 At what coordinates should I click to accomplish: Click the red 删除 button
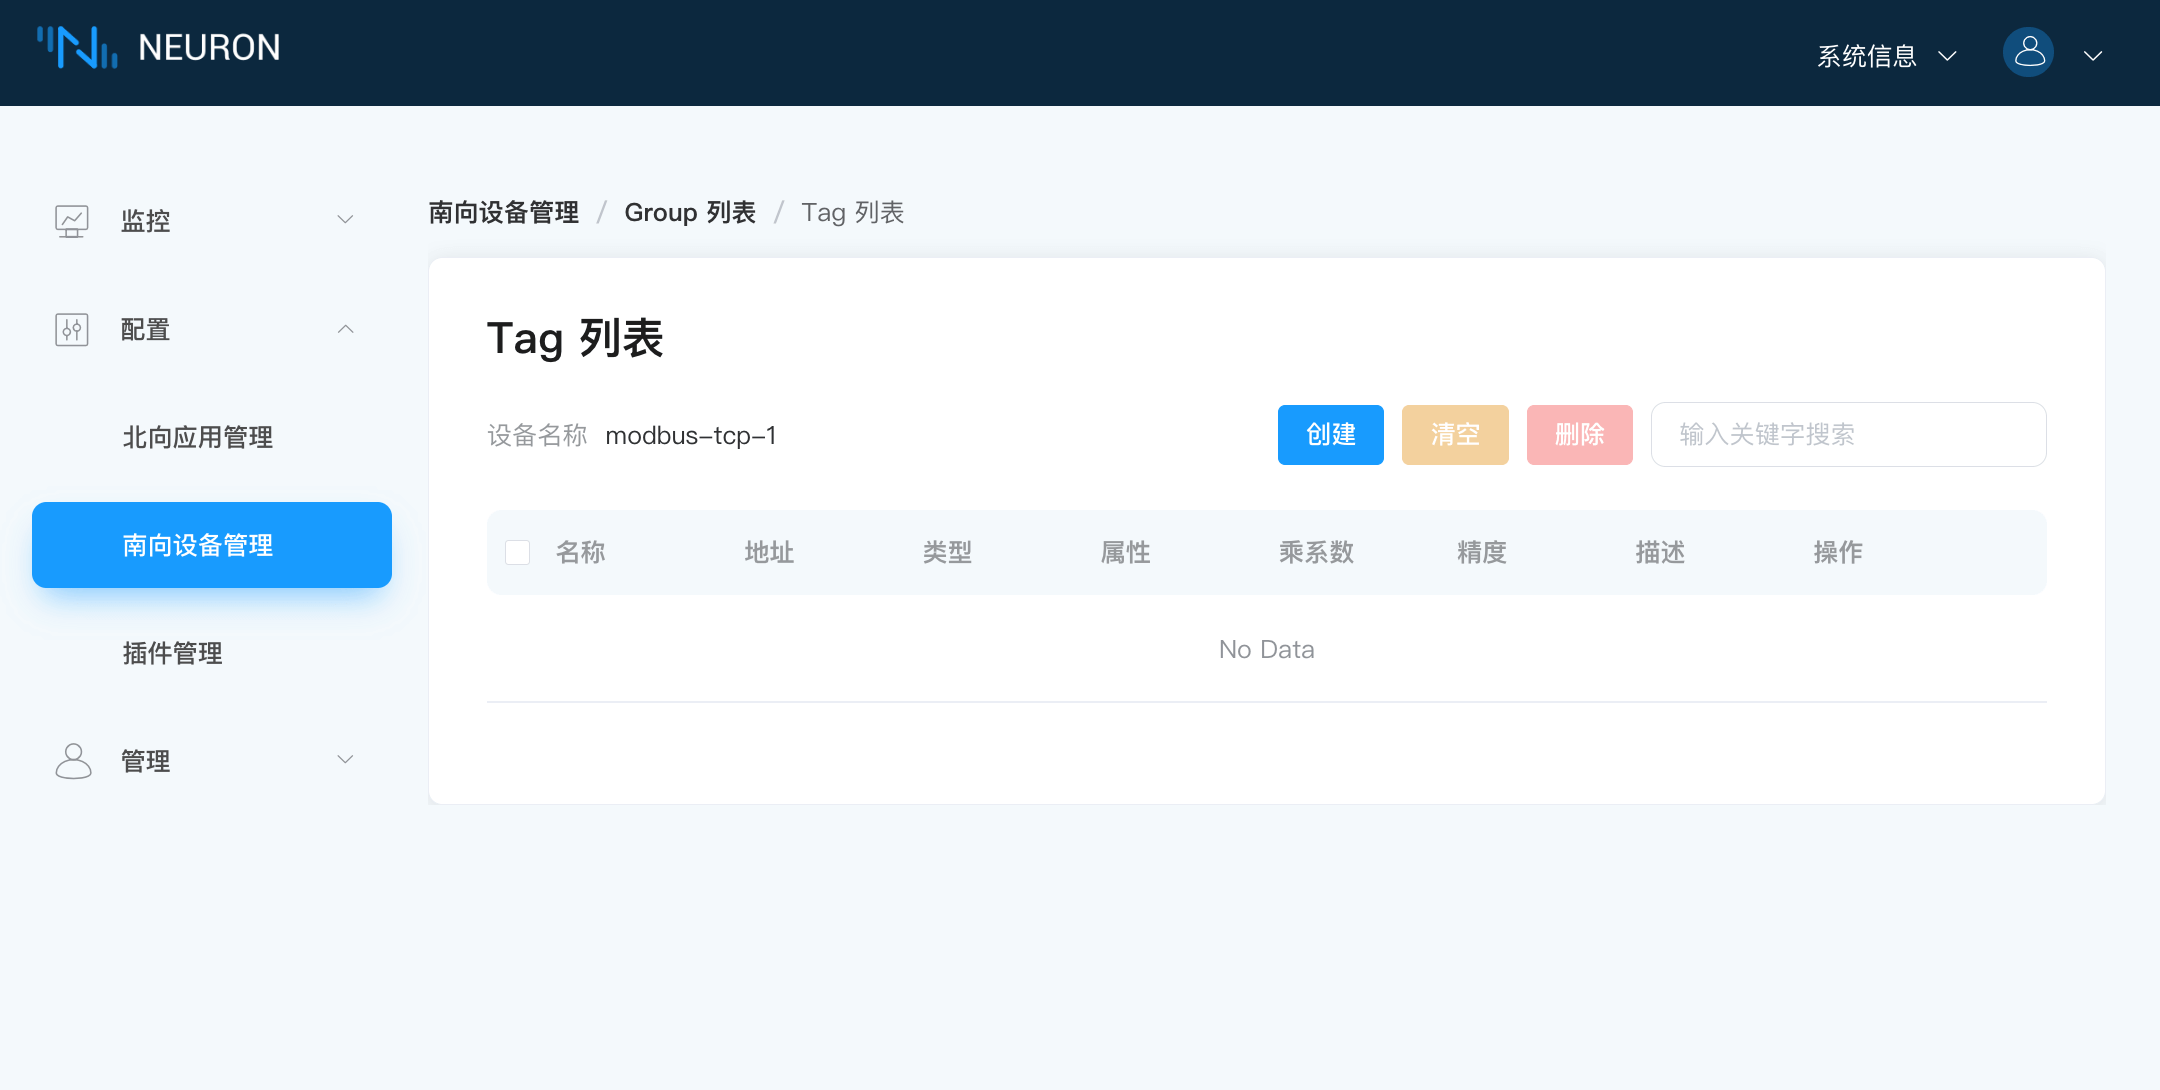pos(1579,435)
